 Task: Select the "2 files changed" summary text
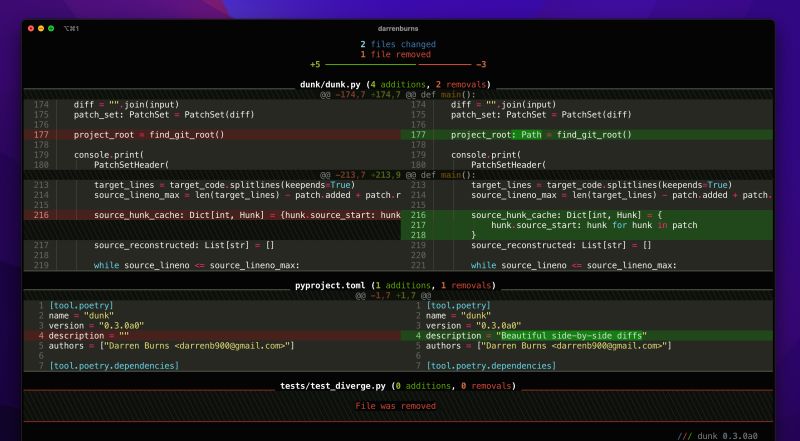(x=398, y=44)
